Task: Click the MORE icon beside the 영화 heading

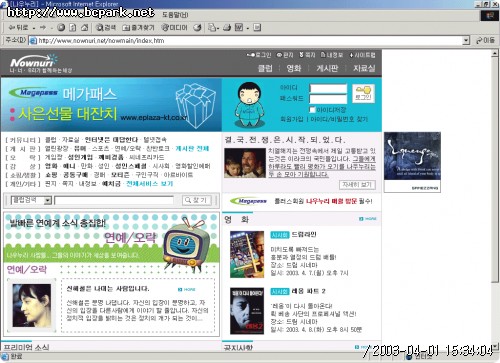Action: pos(368,219)
